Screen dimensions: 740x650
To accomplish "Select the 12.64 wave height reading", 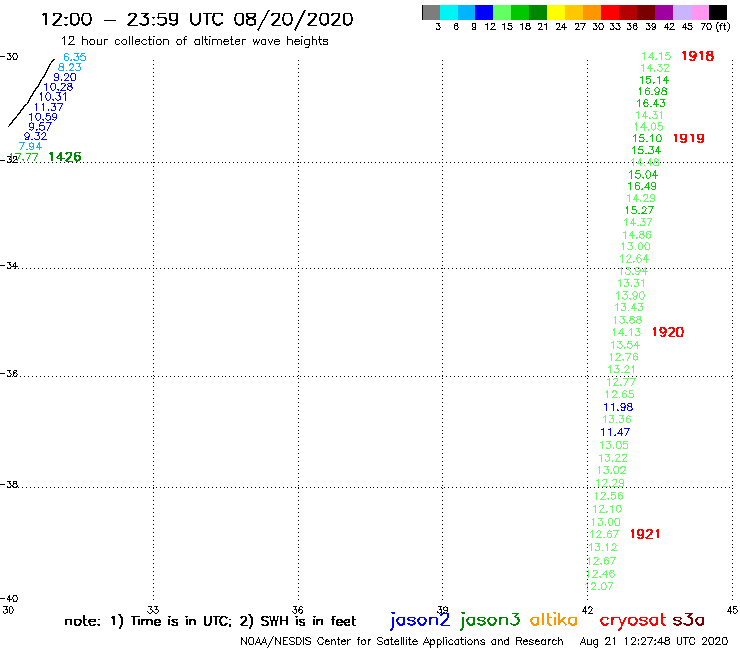I will click(x=634, y=259).
